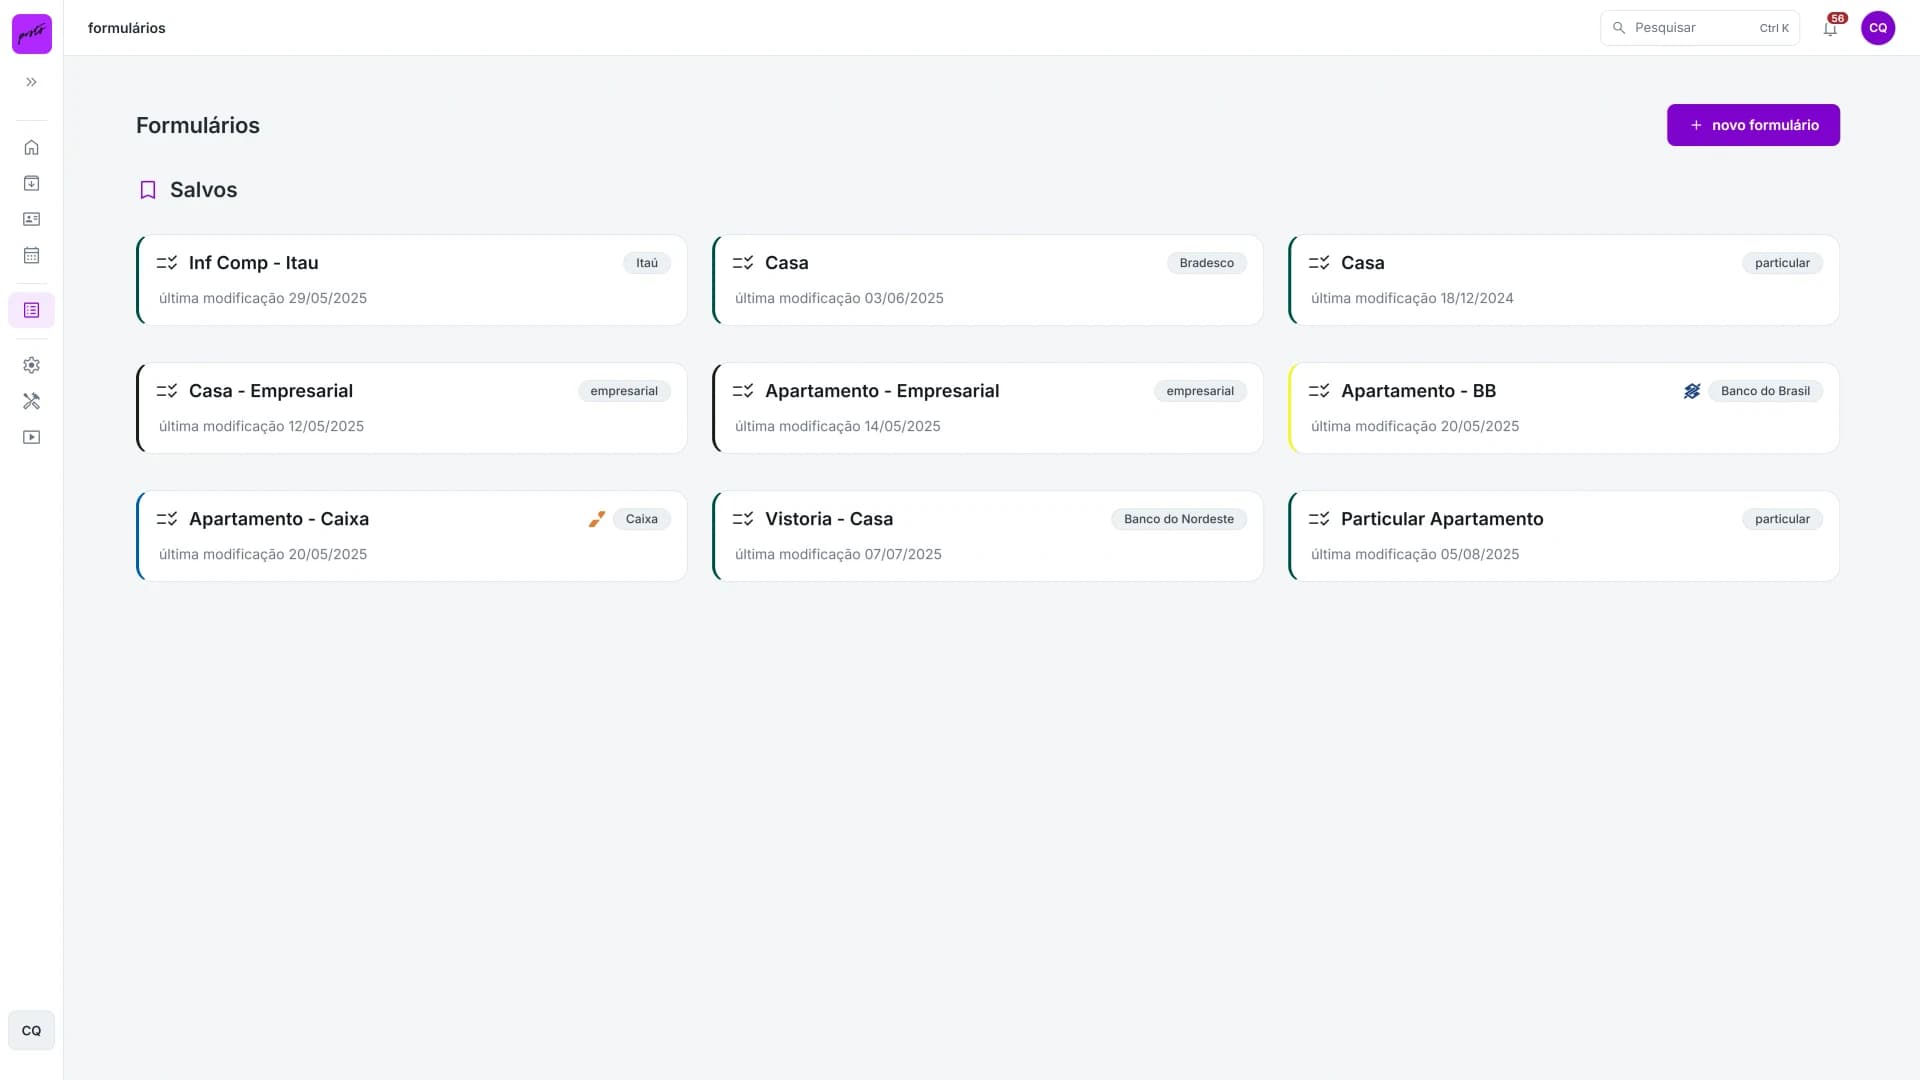Click the orange Caixa logo icon
Viewport: 1920px width, 1080px height.
(597, 519)
